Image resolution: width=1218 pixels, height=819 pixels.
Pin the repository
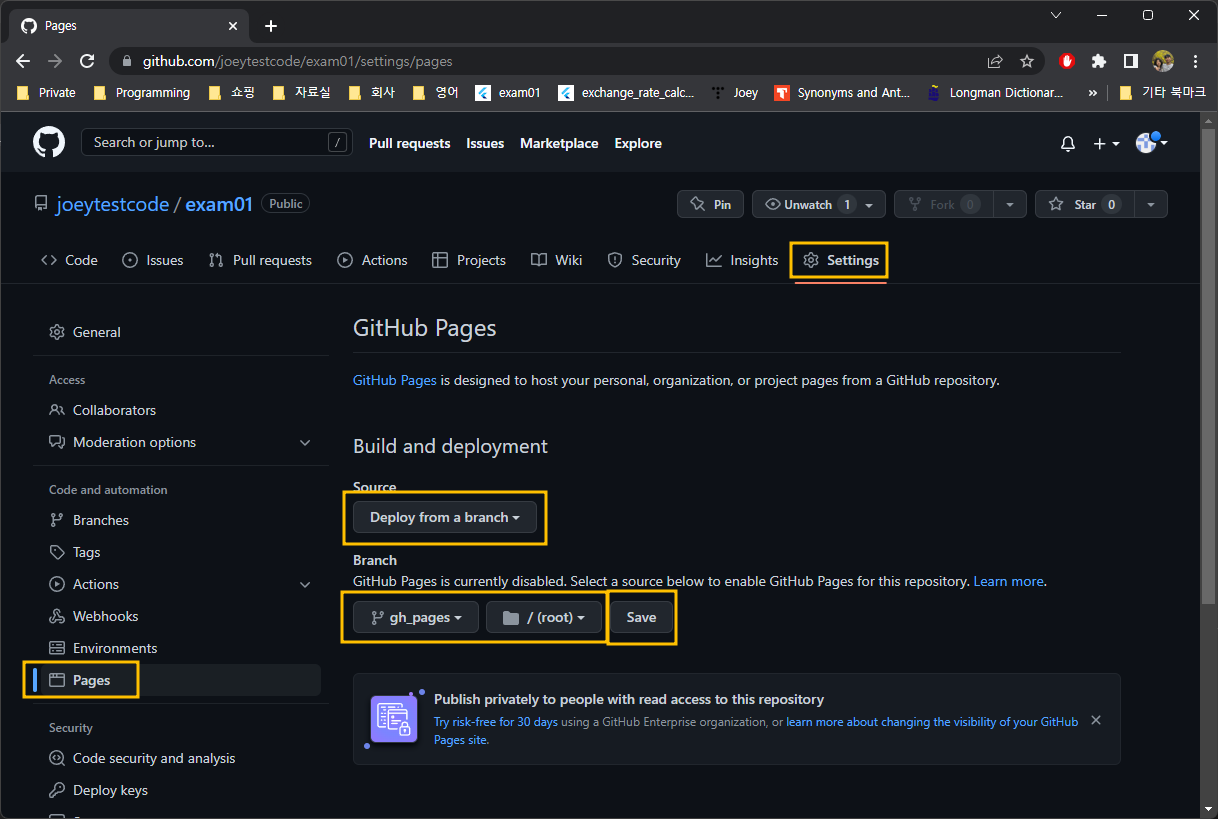710,204
